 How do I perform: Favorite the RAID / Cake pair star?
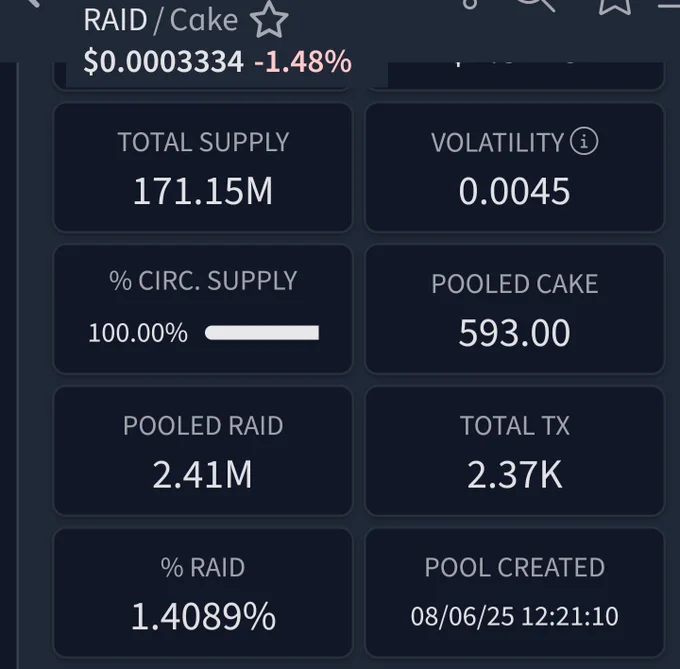pyautogui.click(x=269, y=20)
